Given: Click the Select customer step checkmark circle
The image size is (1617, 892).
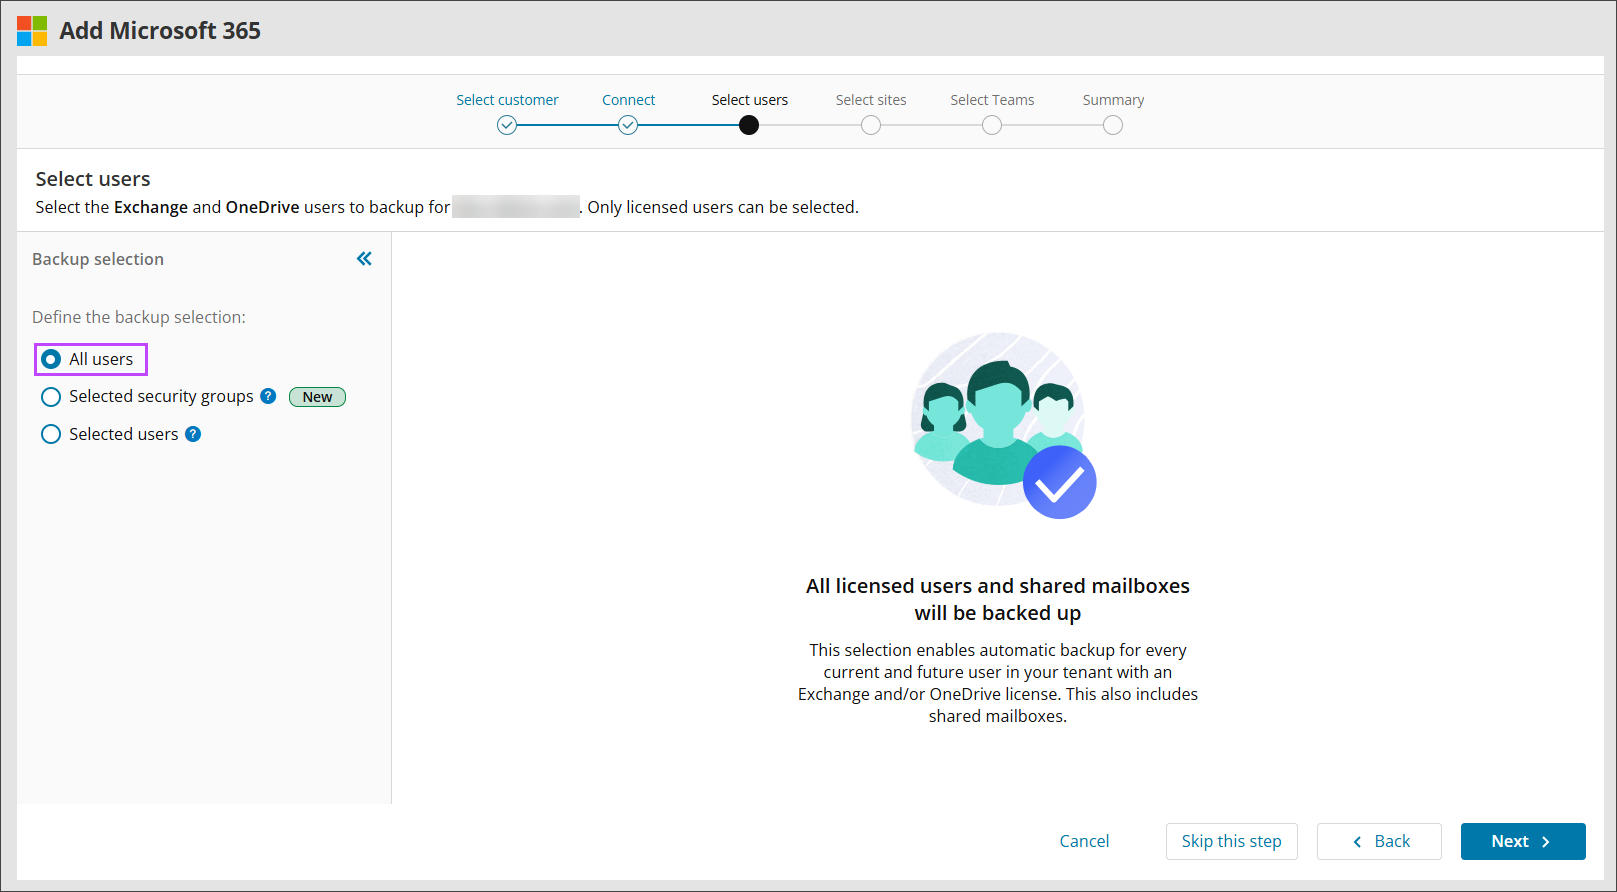Looking at the screenshot, I should tap(507, 125).
